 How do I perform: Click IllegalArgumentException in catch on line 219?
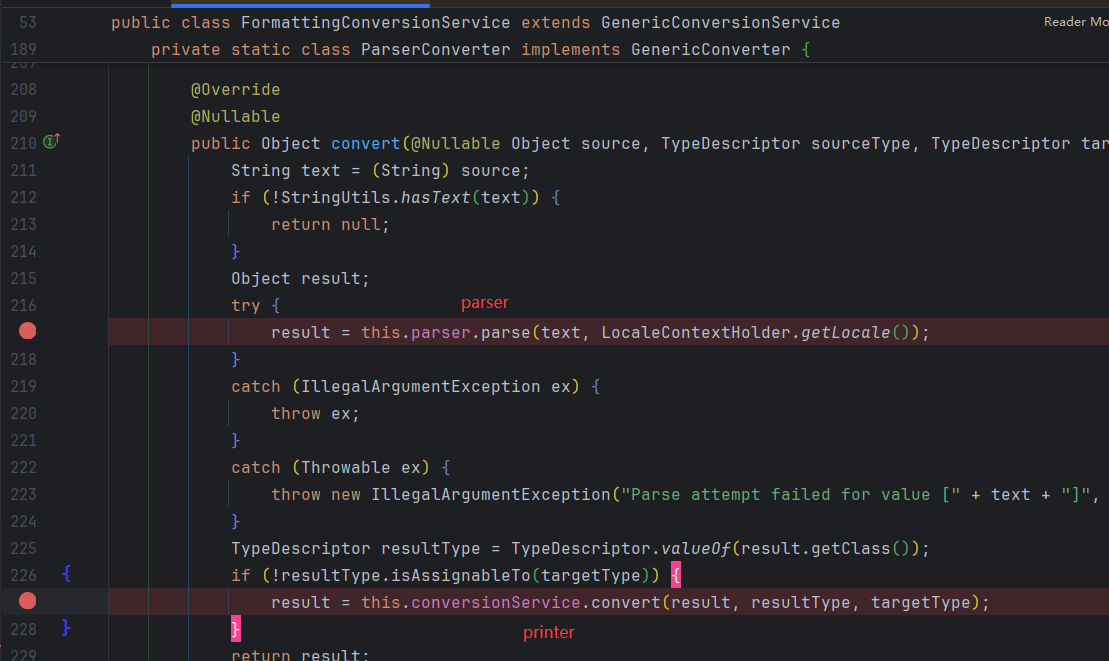421,387
